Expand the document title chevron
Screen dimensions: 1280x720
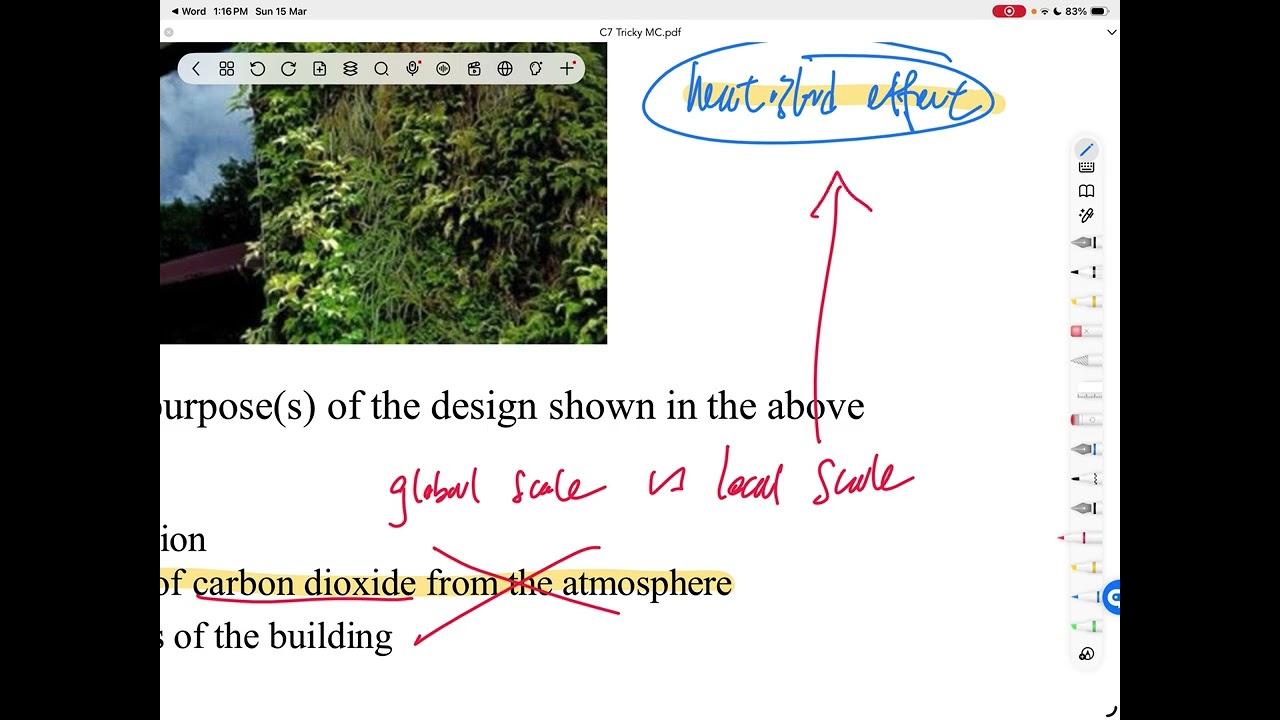(x=1111, y=32)
